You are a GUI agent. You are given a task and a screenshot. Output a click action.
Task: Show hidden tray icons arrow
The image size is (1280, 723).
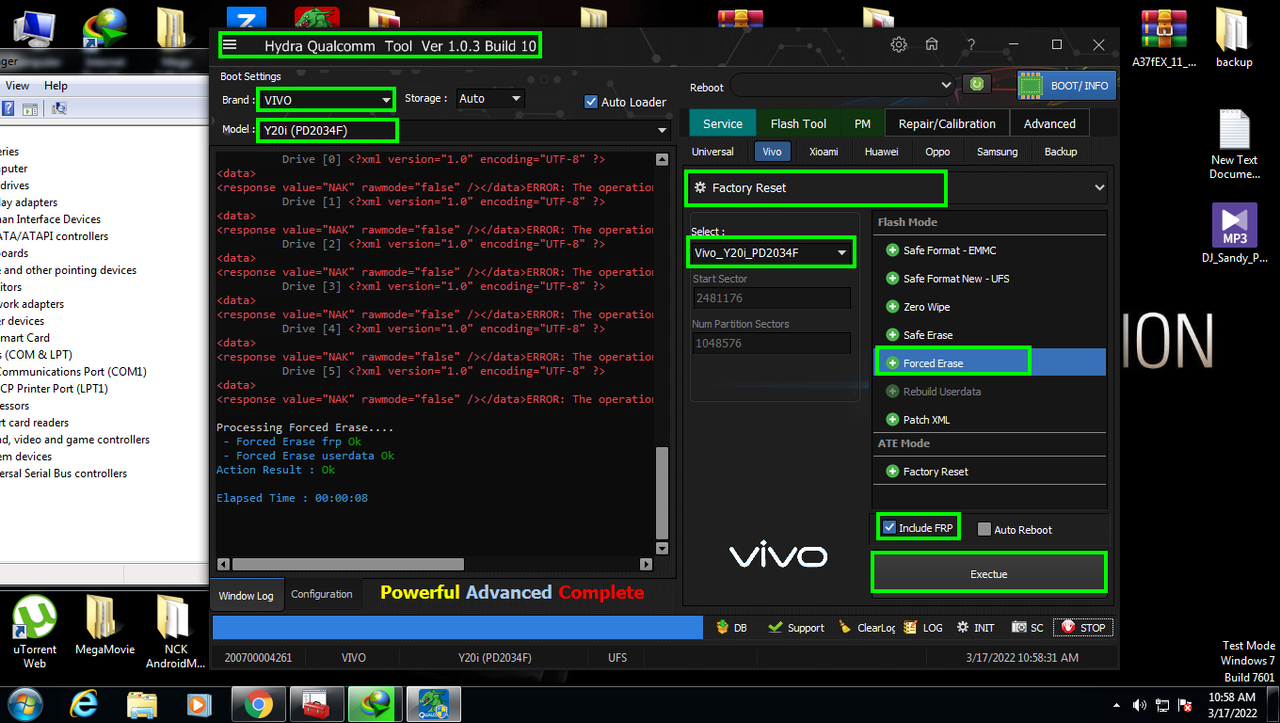coord(1117,705)
